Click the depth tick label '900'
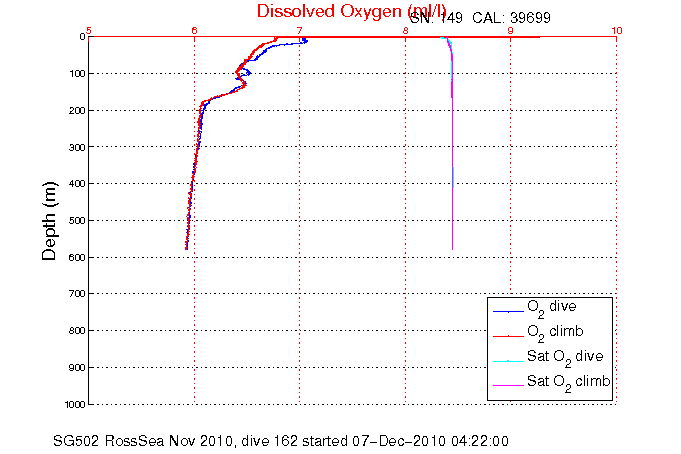The width and height of the screenshot is (681, 454). coord(77,368)
